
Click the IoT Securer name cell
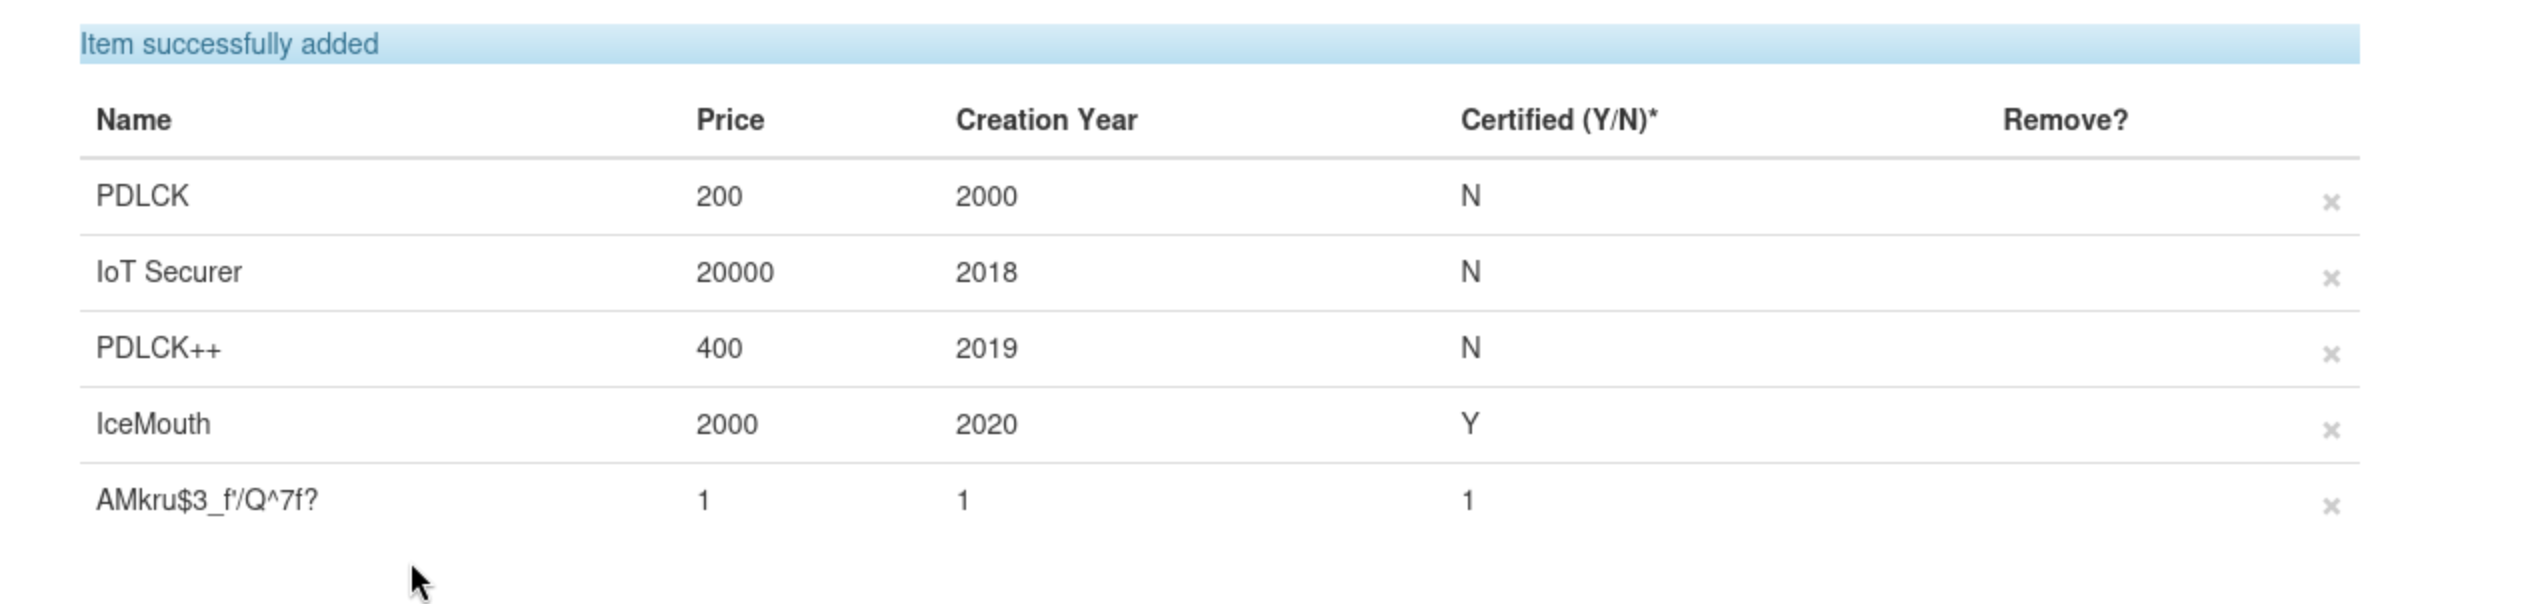tap(169, 272)
